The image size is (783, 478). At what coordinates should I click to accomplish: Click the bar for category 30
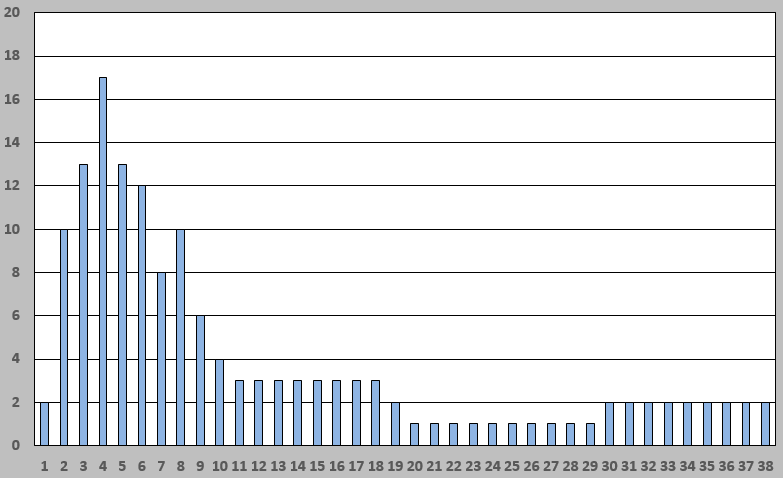coord(609,423)
